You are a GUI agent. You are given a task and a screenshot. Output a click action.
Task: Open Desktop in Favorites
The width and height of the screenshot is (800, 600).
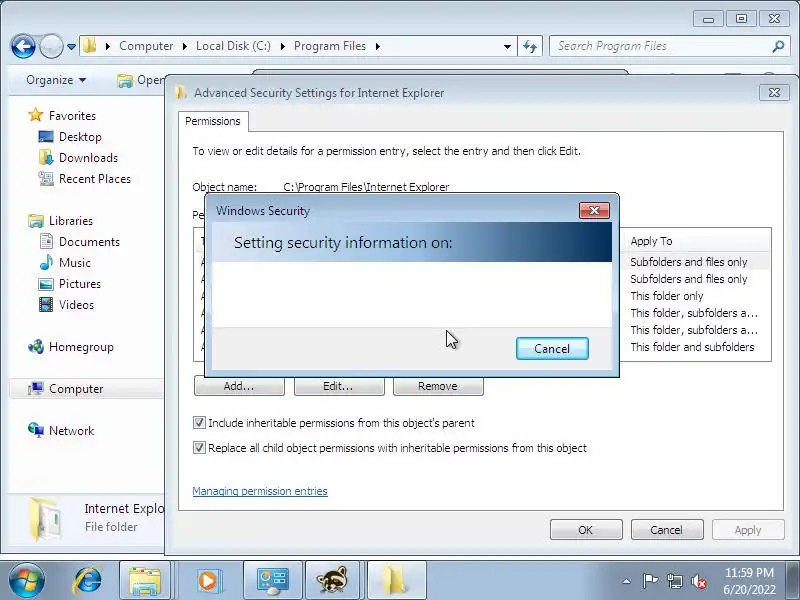tap(80, 137)
